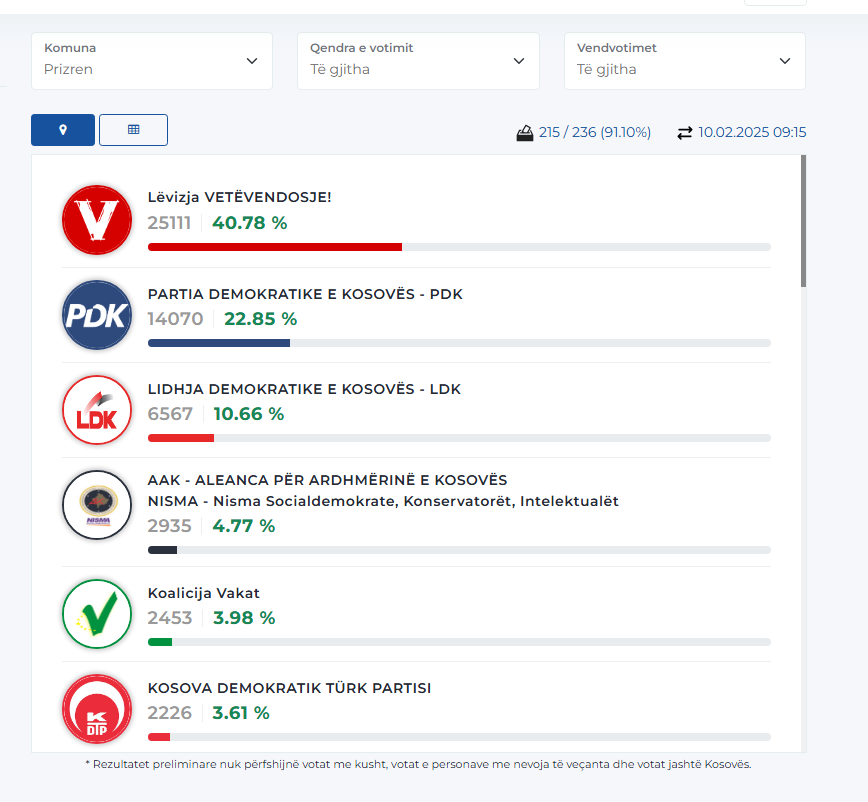The image size is (868, 802).
Task: Click the counted stations text 215 / 236 (91.10%)
Action: (x=595, y=132)
